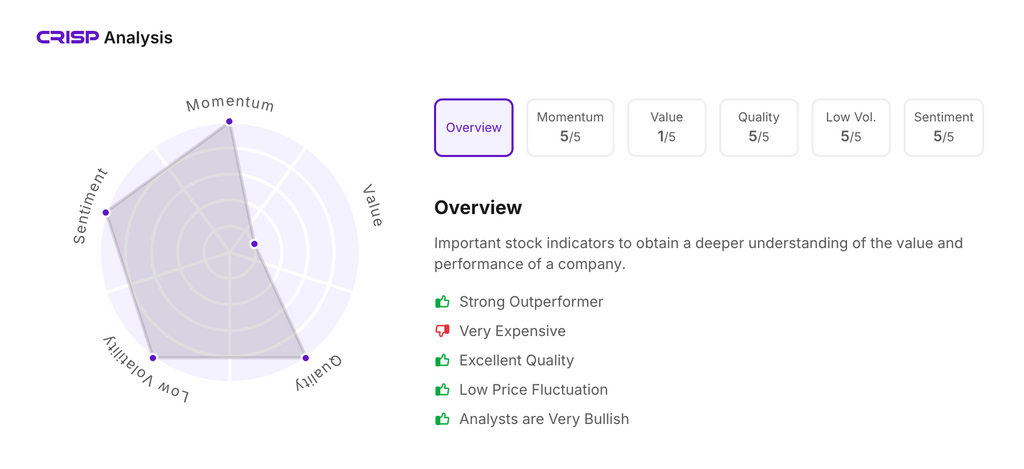Click the Momentum axis label on chart

click(x=230, y=103)
